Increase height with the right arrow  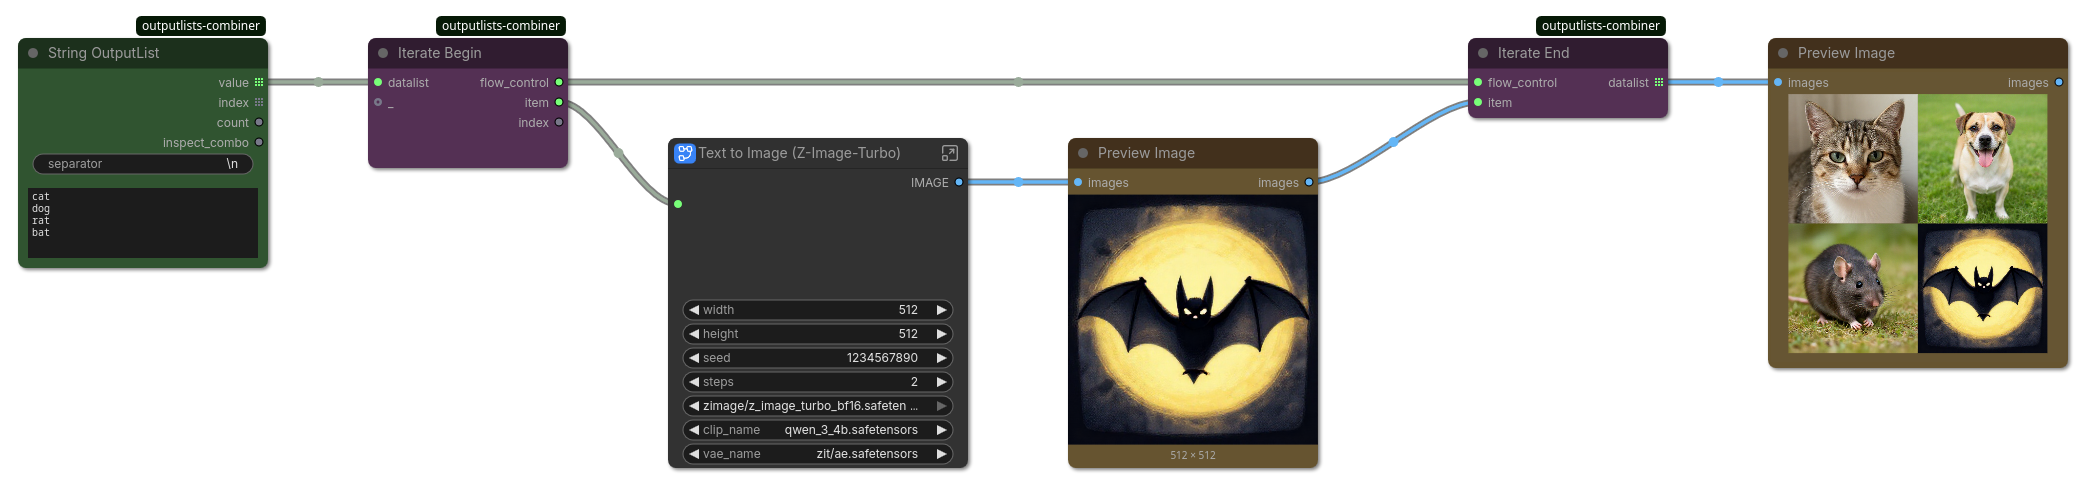941,334
